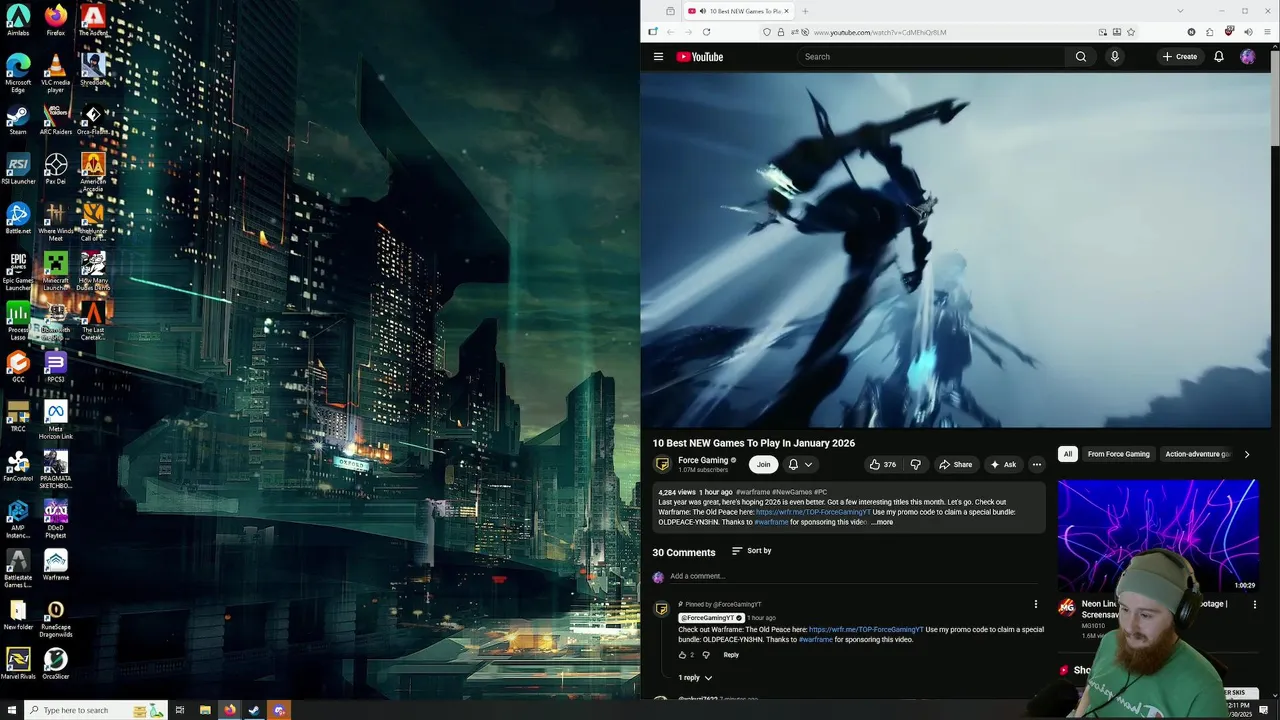Click the Windows Start button
The height and width of the screenshot is (720, 1280).
click(12, 710)
